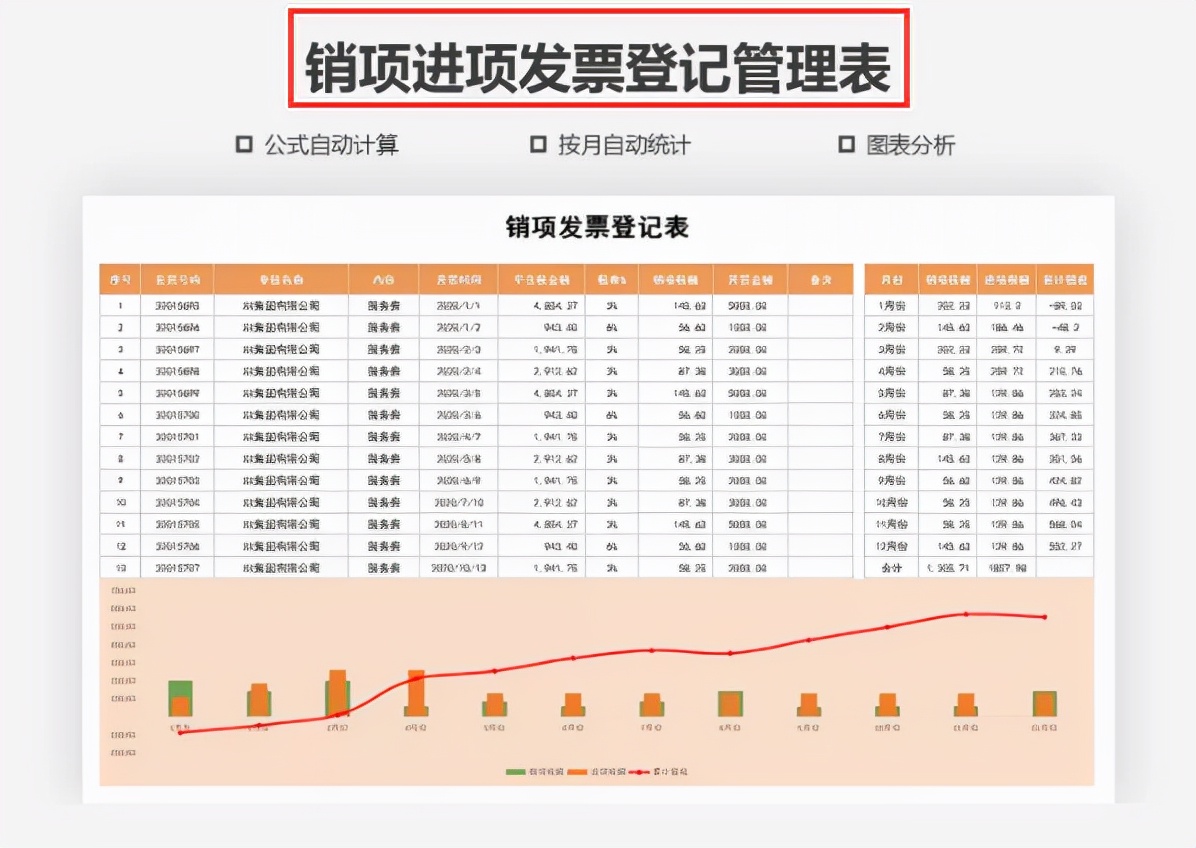Select the 1月份 row label
The height and width of the screenshot is (848, 1196).
[x=892, y=306]
